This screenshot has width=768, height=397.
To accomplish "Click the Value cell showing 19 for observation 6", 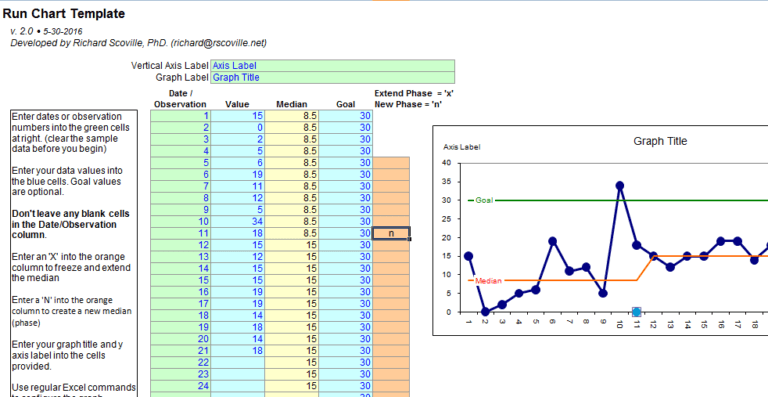I will tap(238, 175).
